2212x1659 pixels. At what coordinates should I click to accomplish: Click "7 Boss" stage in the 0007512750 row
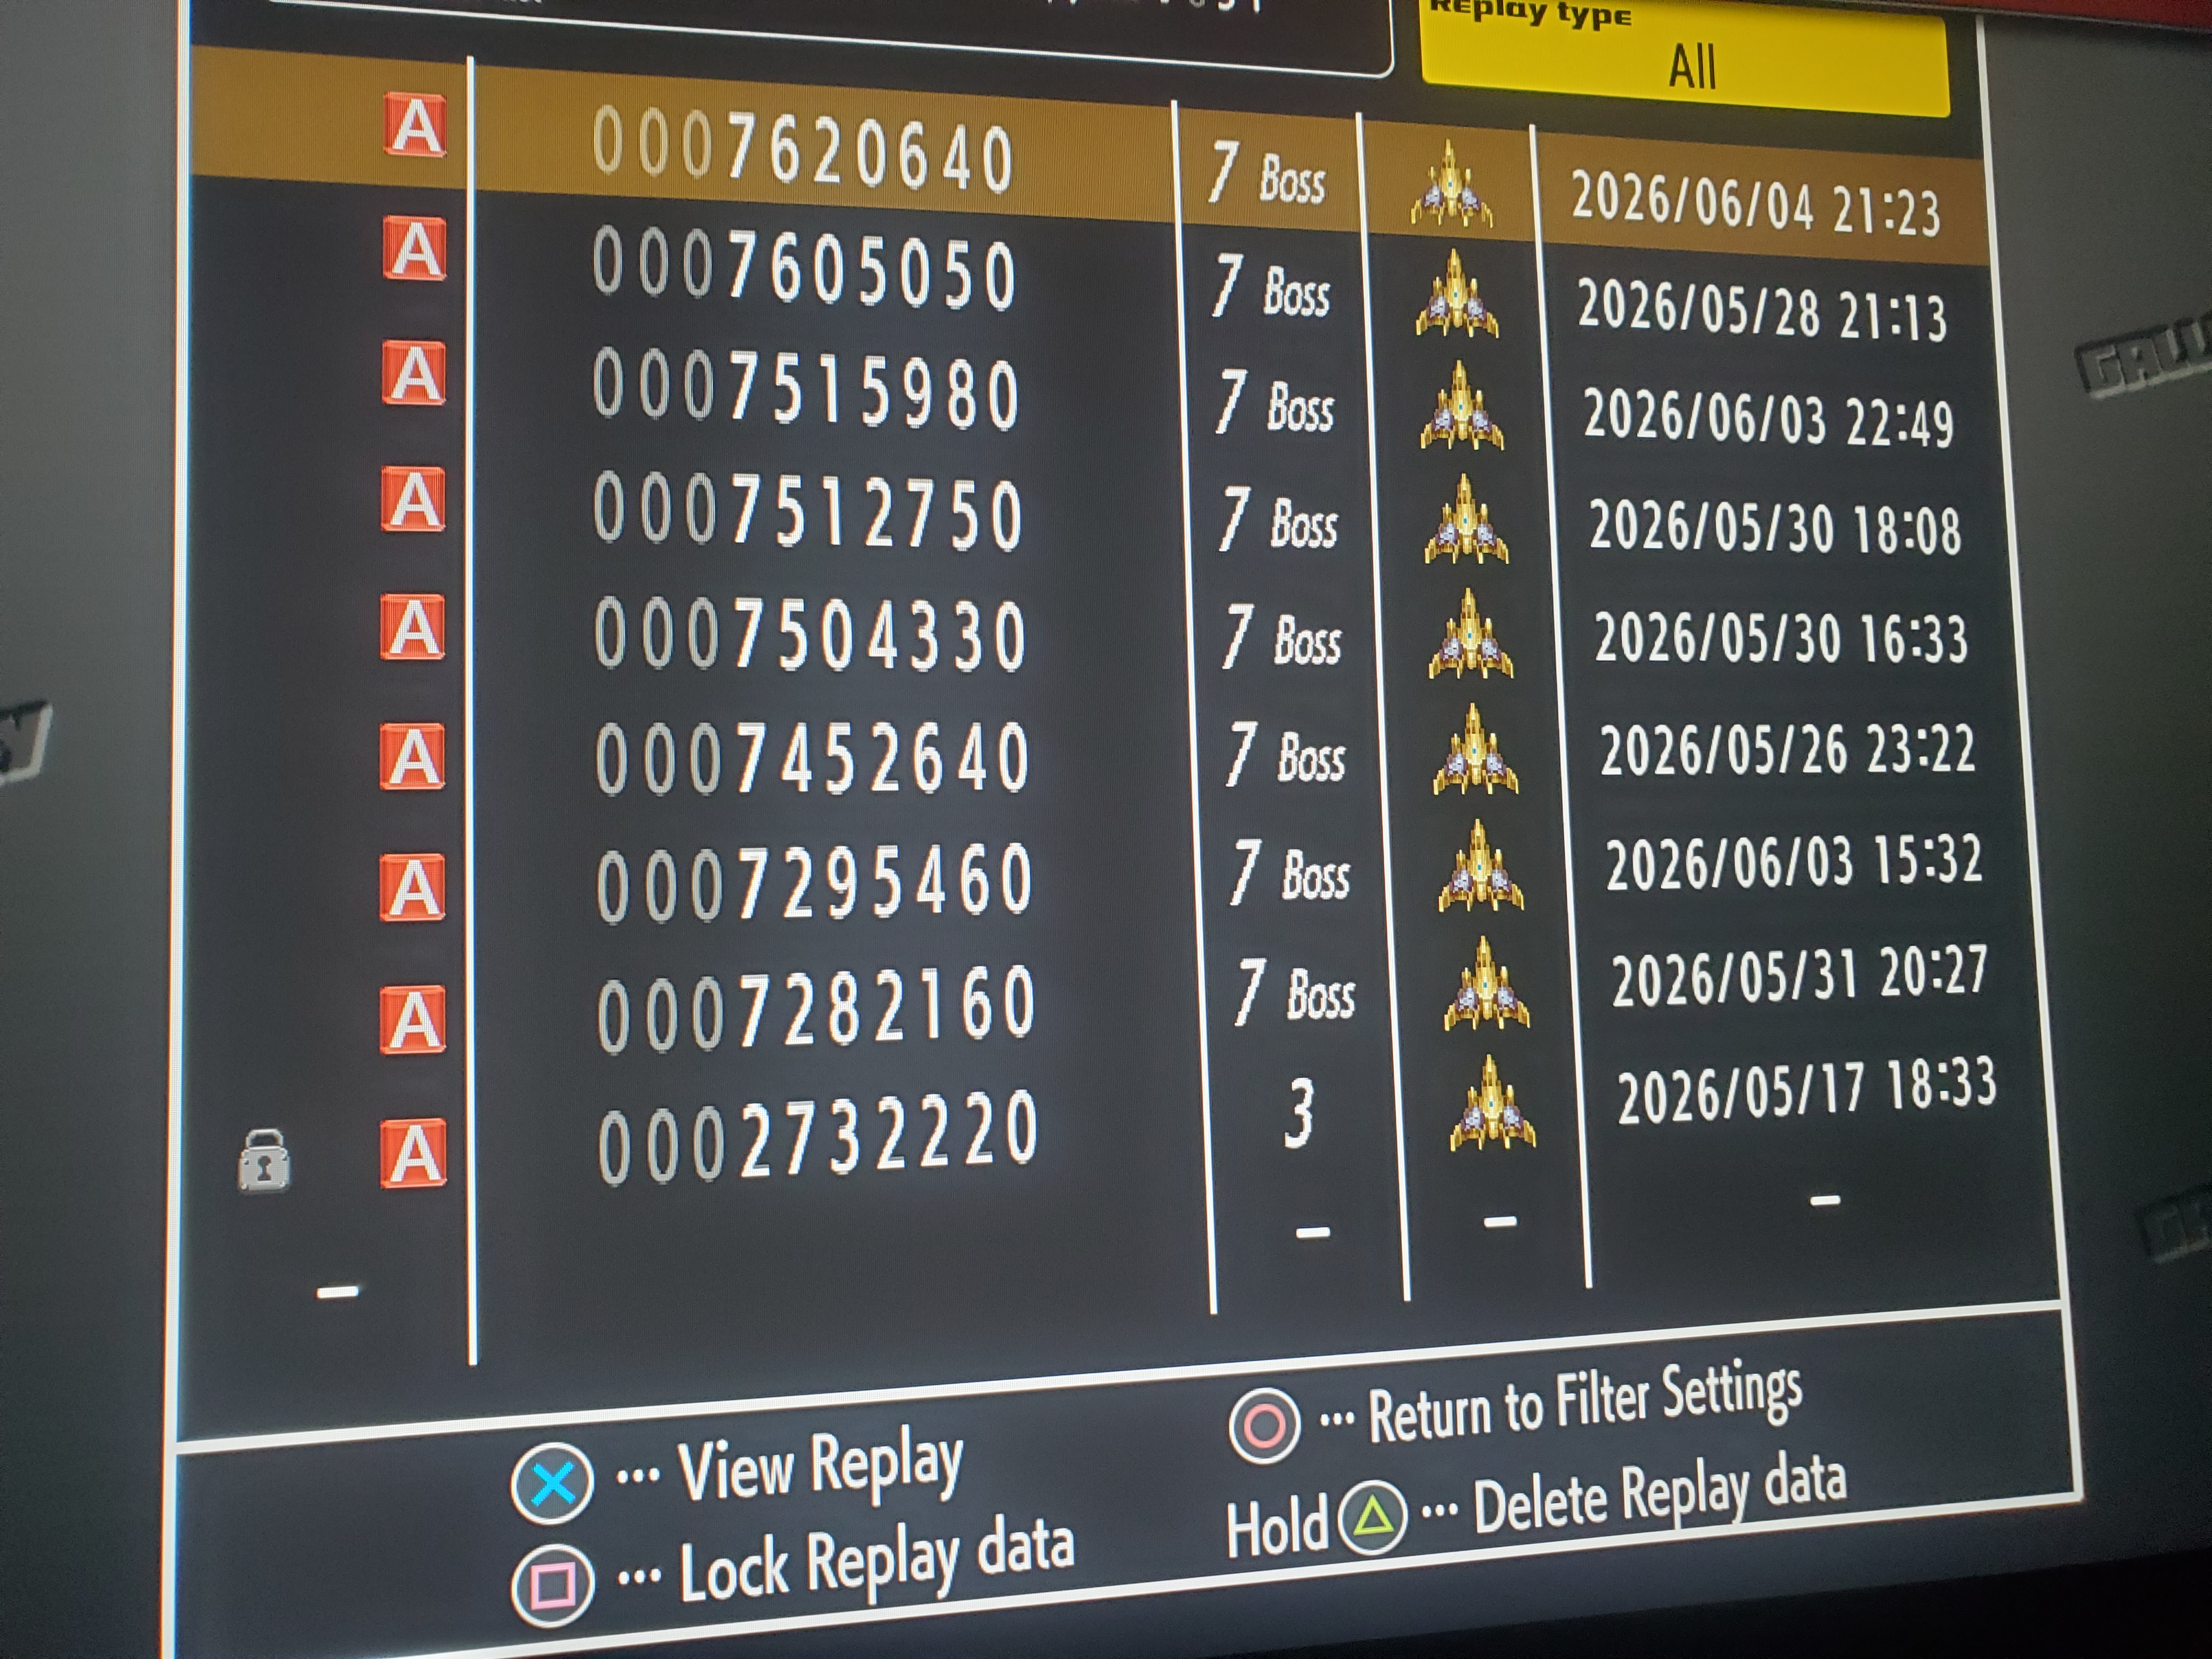click(1279, 518)
